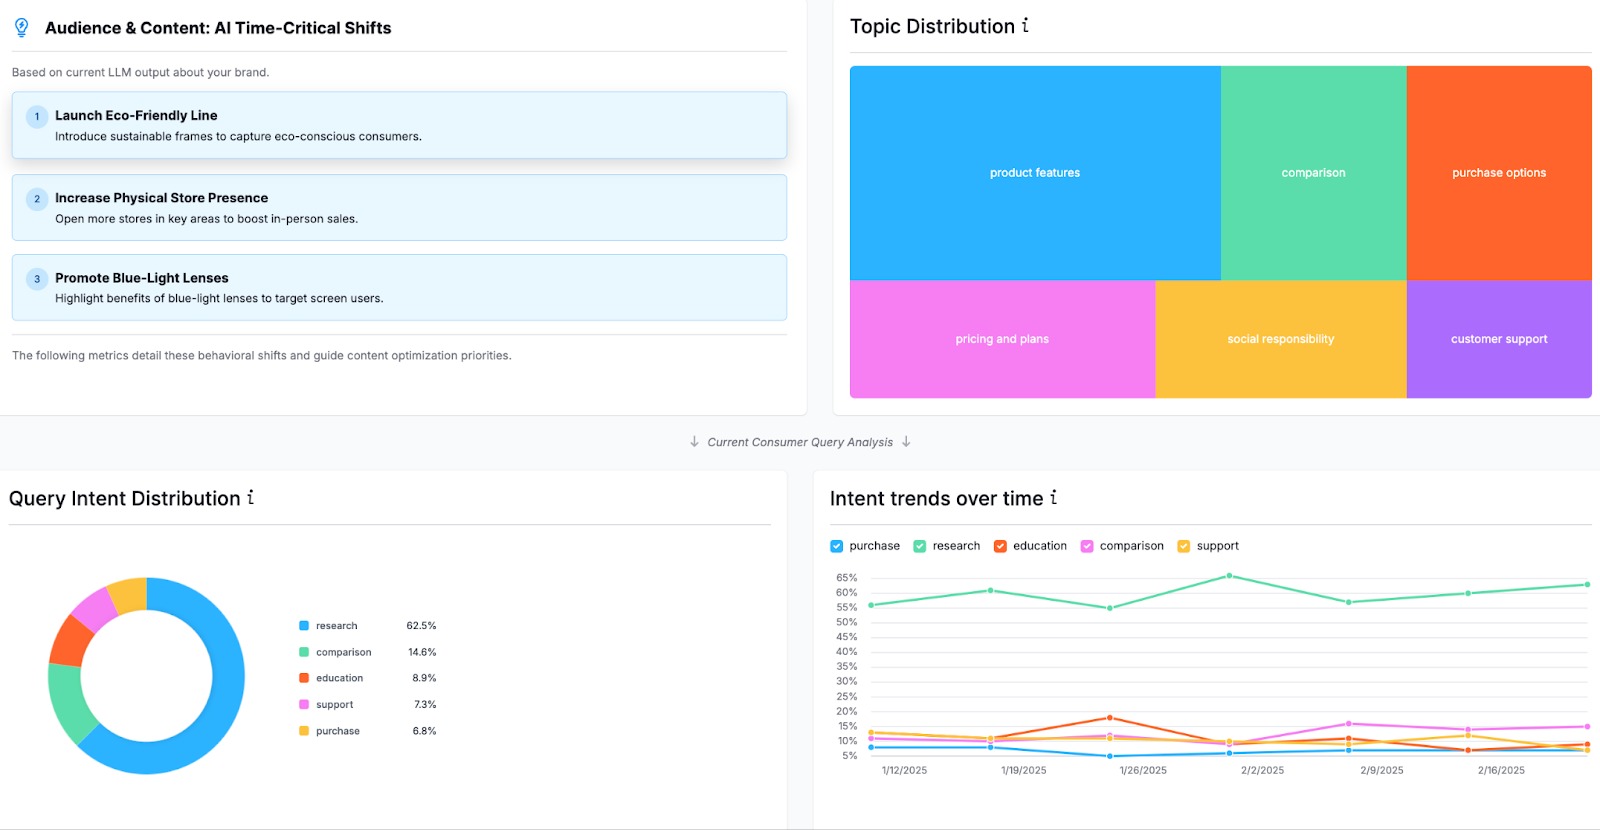Click the 2/16/2025 axis date label

pos(1501,771)
